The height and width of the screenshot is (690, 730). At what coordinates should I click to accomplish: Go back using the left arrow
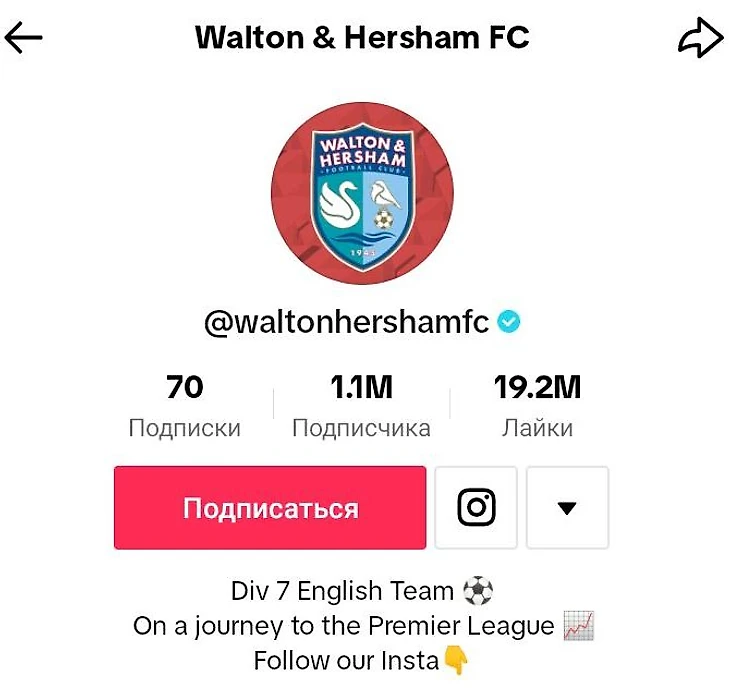[x=23, y=37]
